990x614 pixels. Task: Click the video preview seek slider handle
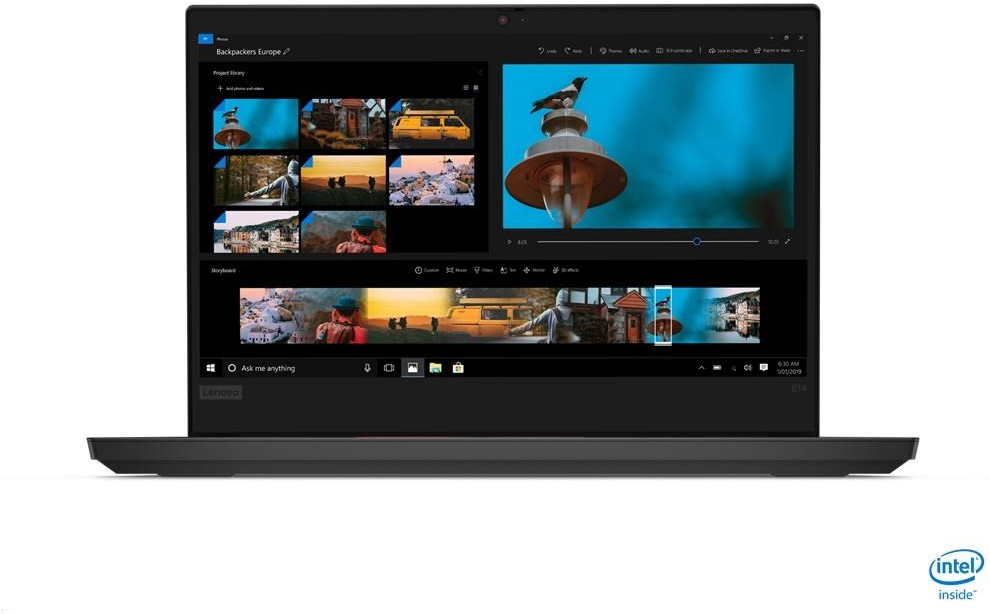click(x=697, y=241)
